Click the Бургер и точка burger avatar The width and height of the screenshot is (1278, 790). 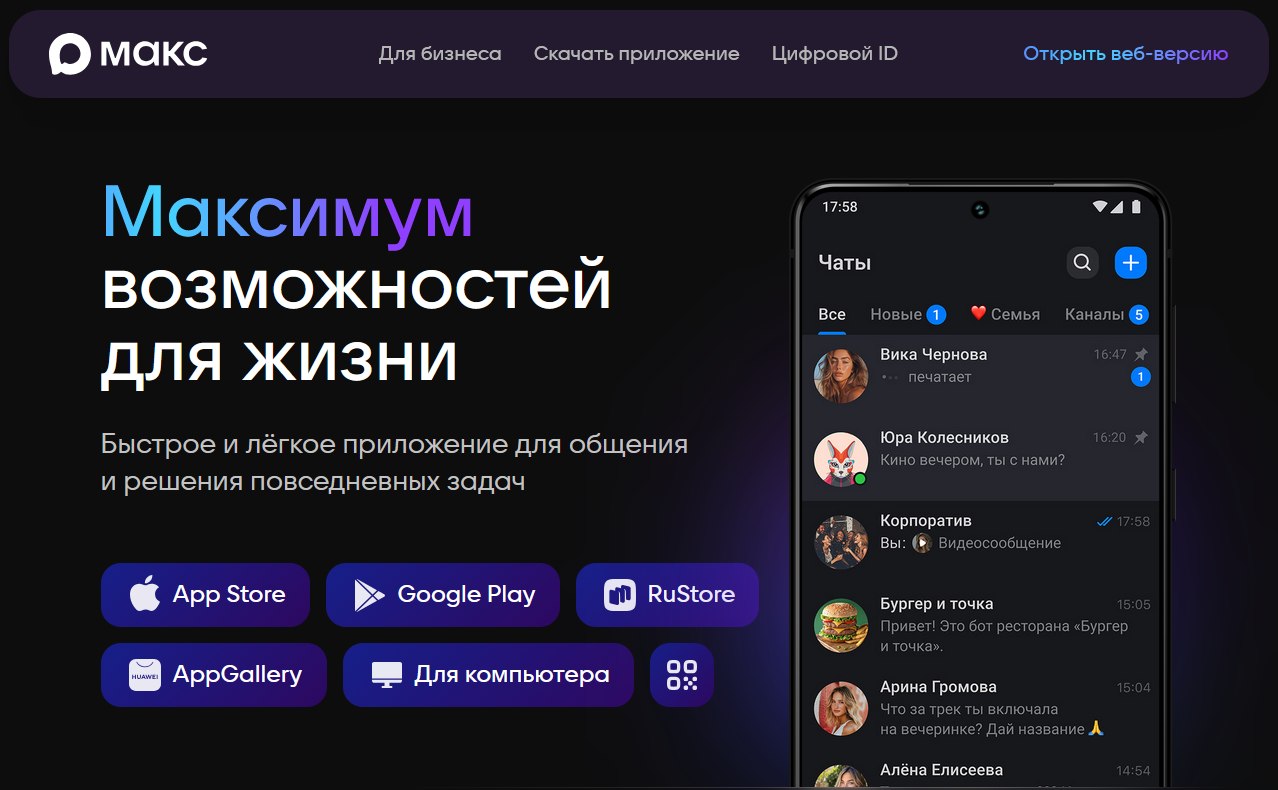coord(841,625)
